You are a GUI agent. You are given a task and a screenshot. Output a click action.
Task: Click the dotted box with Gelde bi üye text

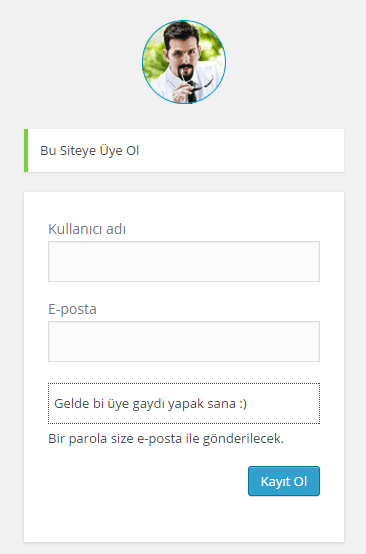pos(184,403)
